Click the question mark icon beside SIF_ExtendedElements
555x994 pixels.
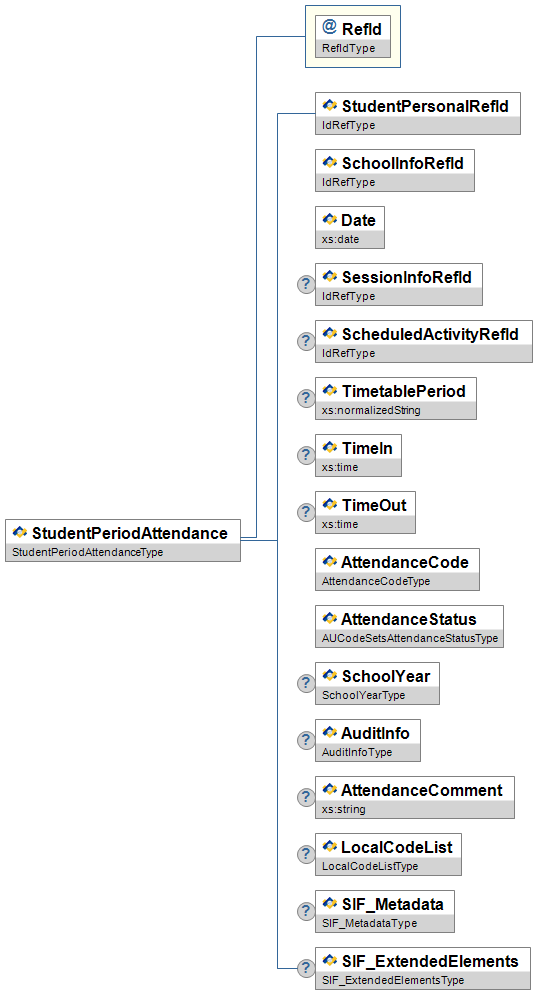pyautogui.click(x=306, y=969)
